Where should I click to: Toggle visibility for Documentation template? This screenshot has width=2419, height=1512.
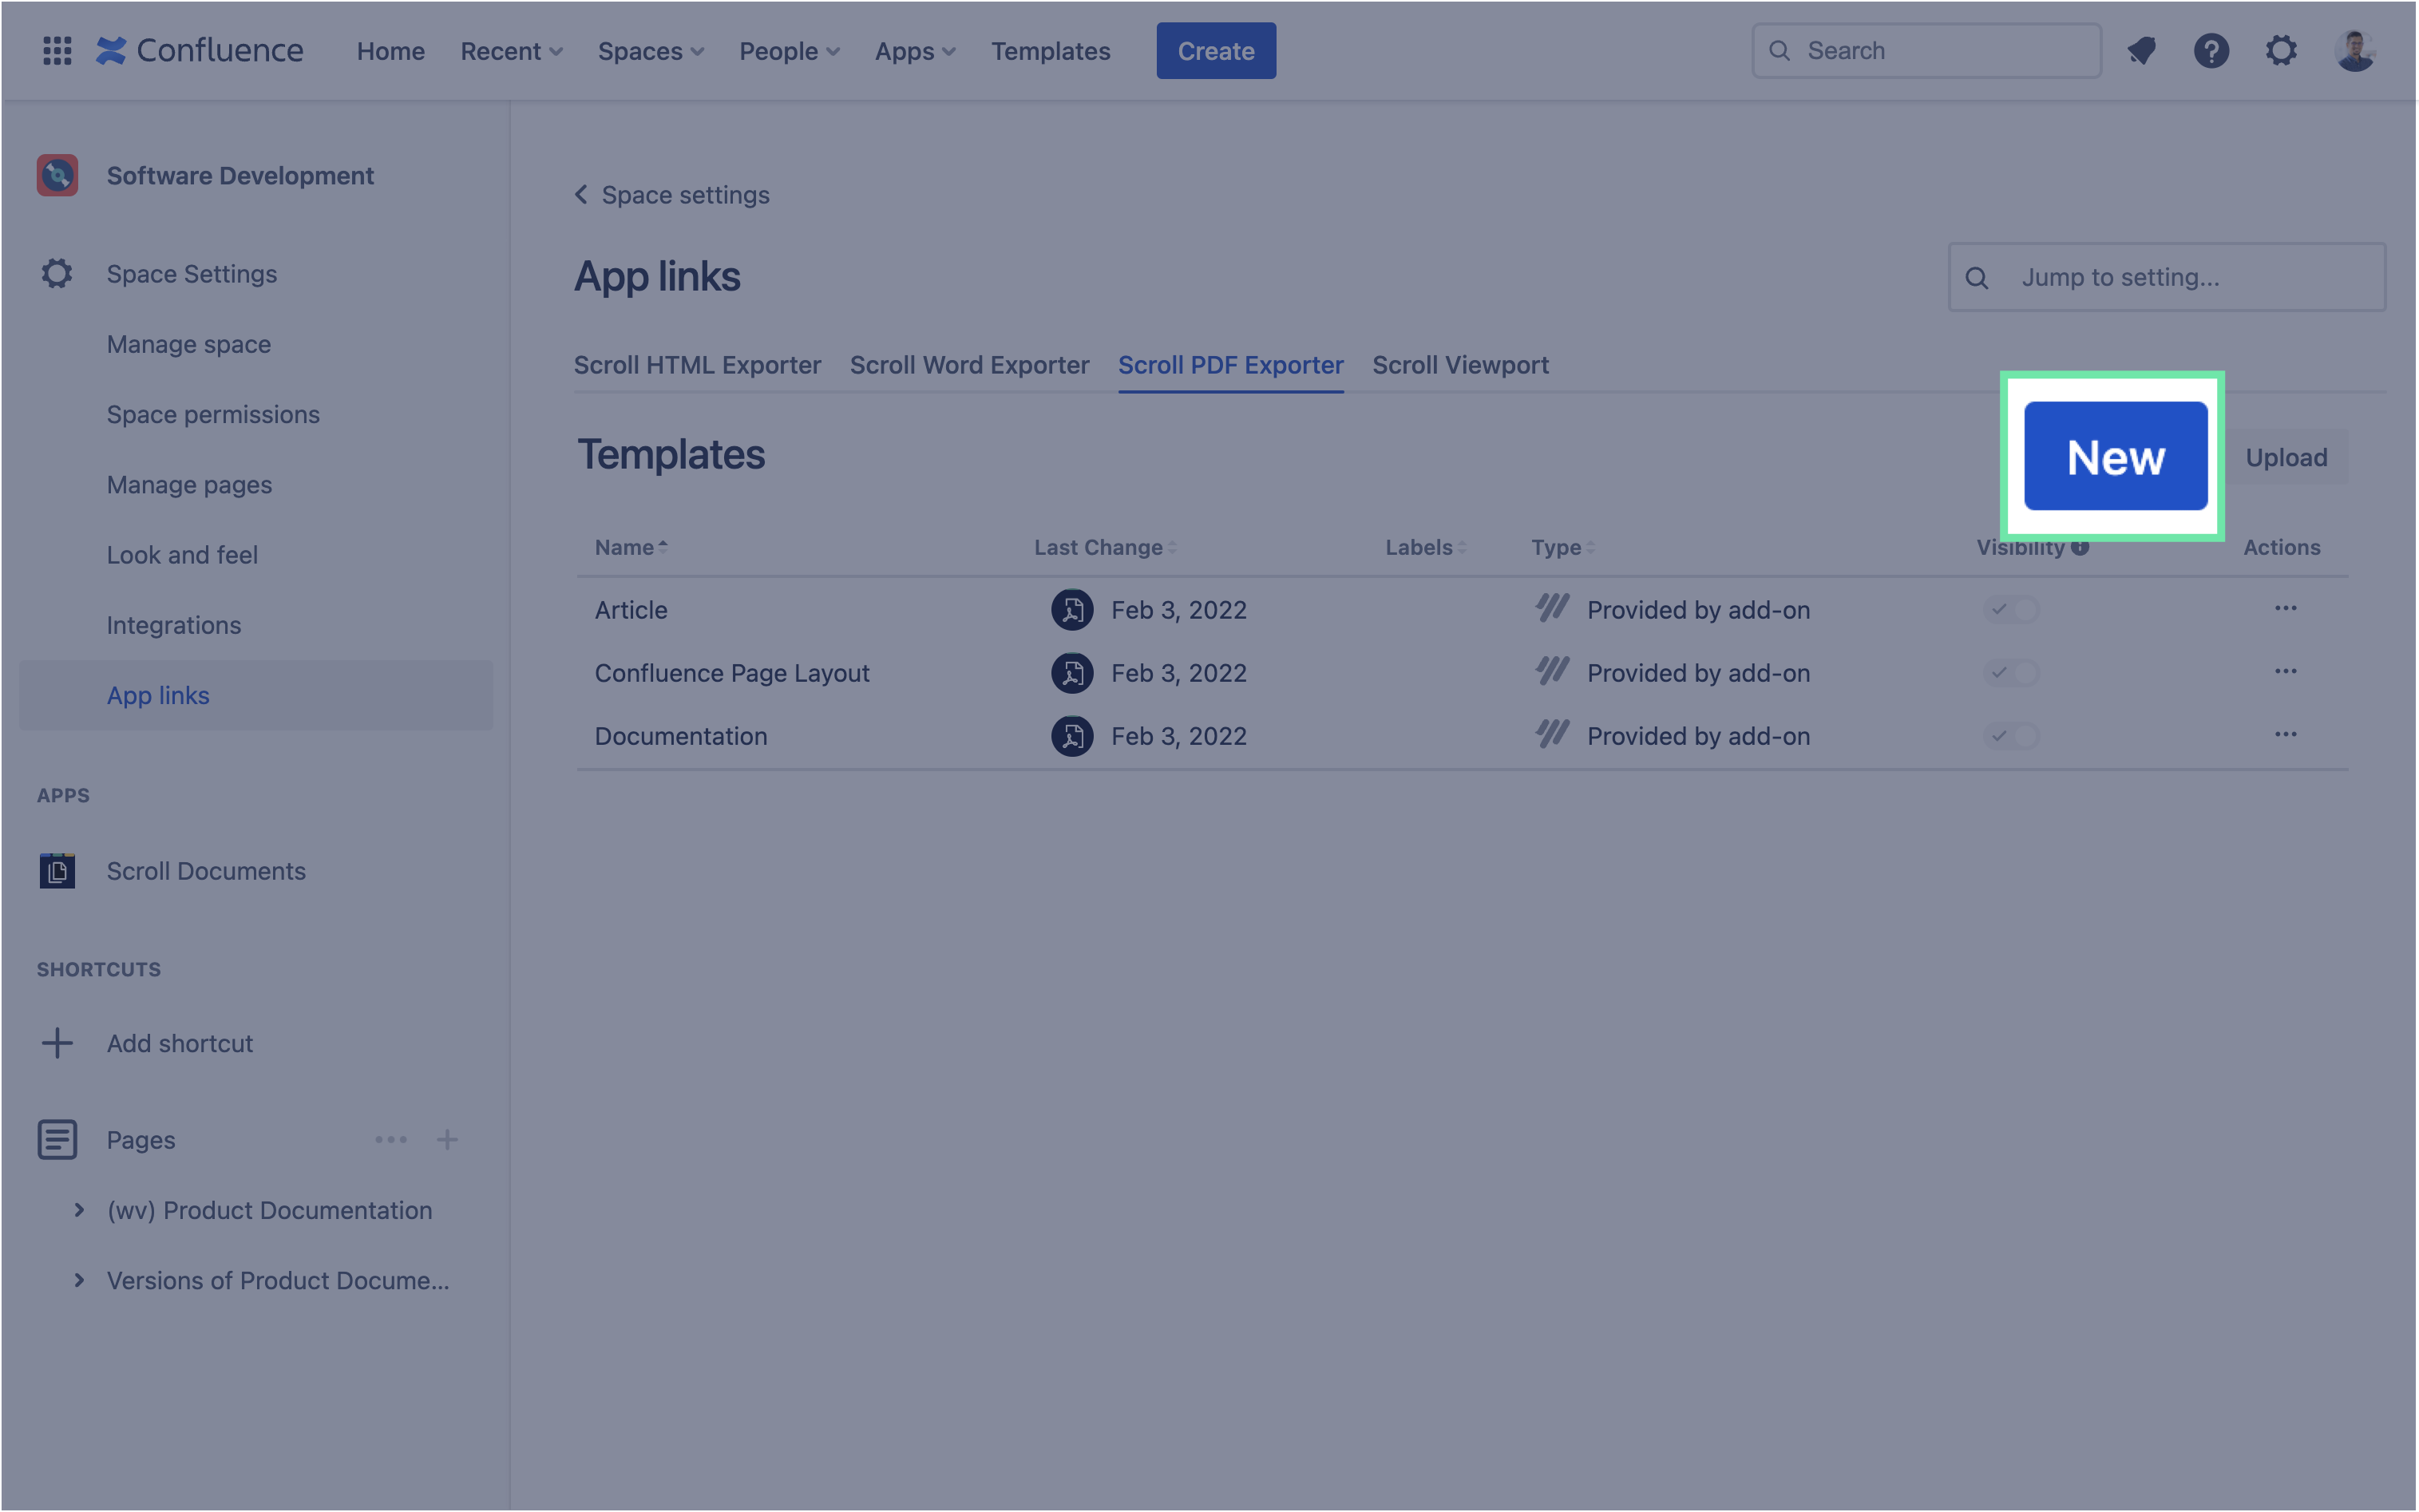pos(2011,736)
